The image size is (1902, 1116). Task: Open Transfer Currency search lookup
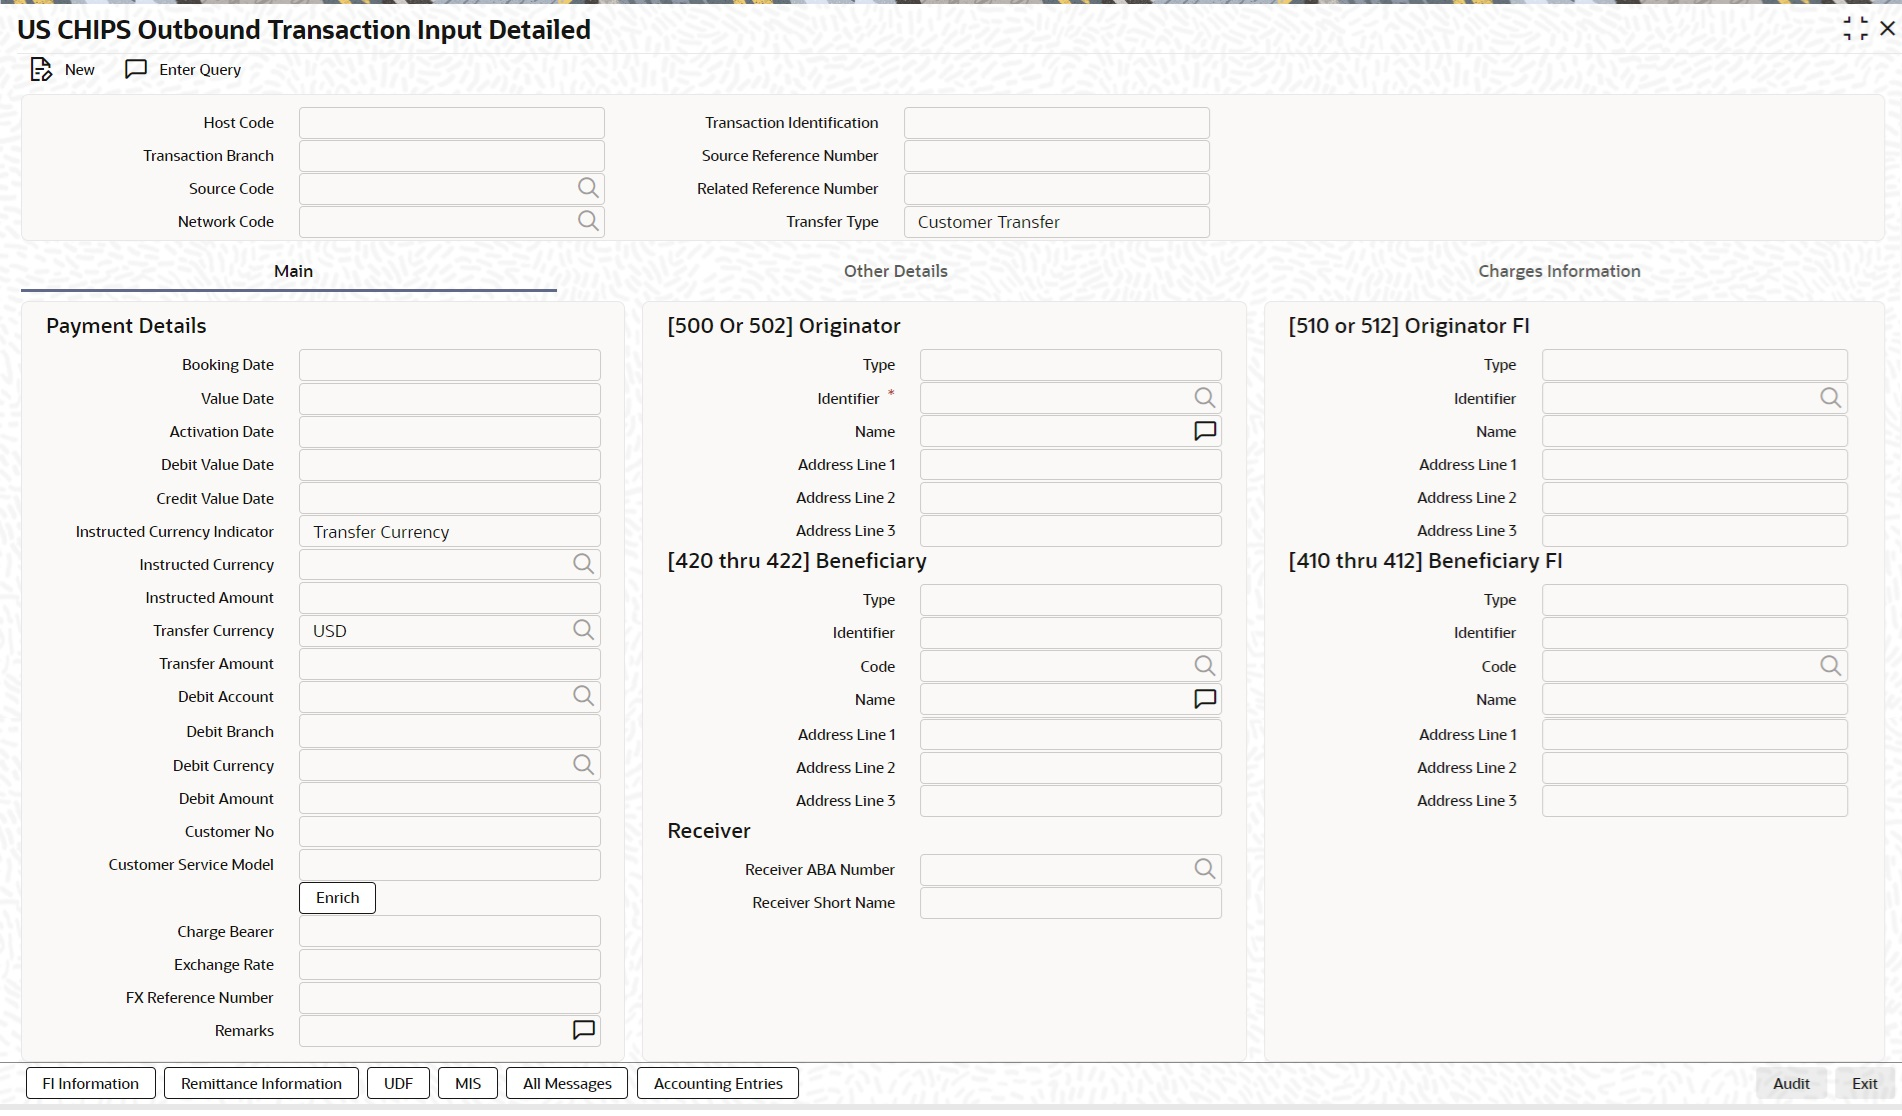[x=583, y=630]
